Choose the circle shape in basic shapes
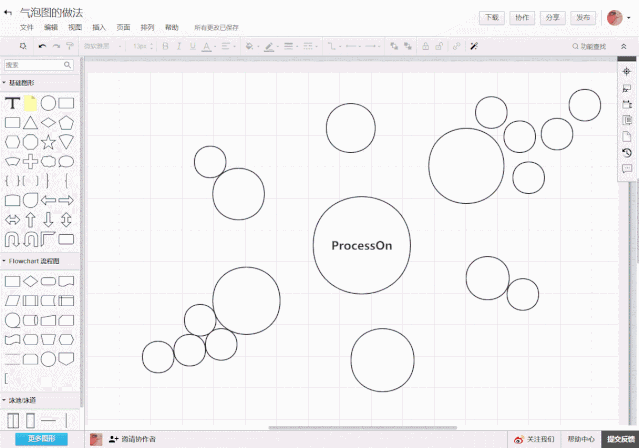Screen dimensions: 639x448 (x=48, y=103)
